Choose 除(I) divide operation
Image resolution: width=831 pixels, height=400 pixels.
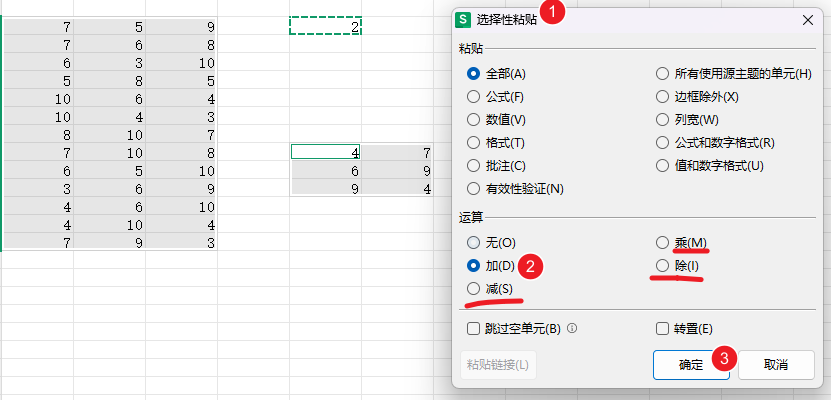[x=662, y=266]
